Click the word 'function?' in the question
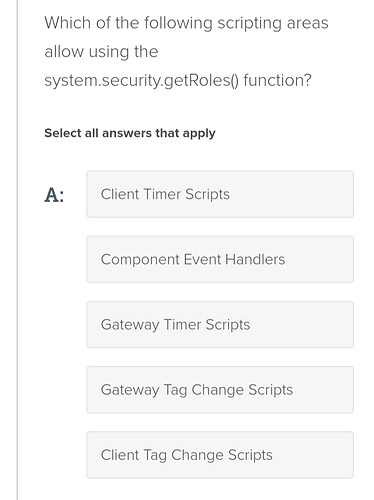 click(277, 80)
